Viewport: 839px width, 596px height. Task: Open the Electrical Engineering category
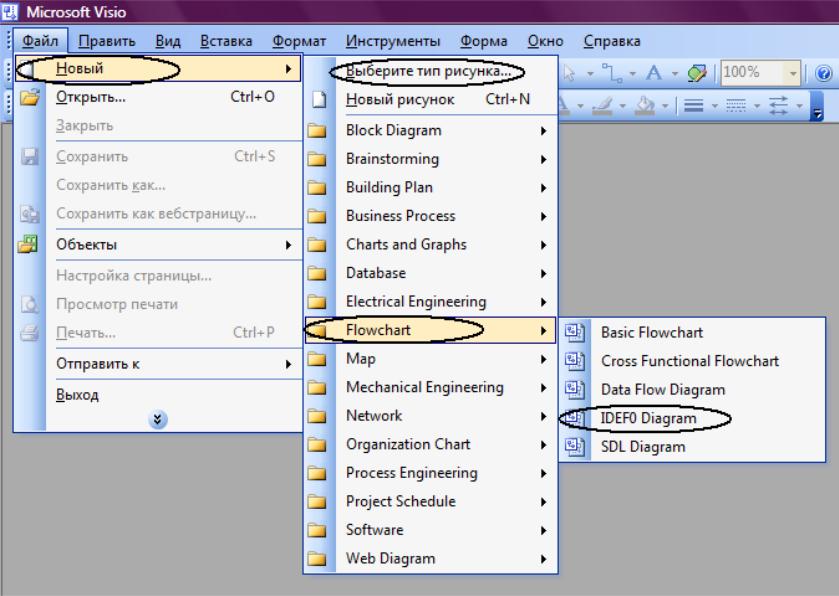[x=431, y=301]
